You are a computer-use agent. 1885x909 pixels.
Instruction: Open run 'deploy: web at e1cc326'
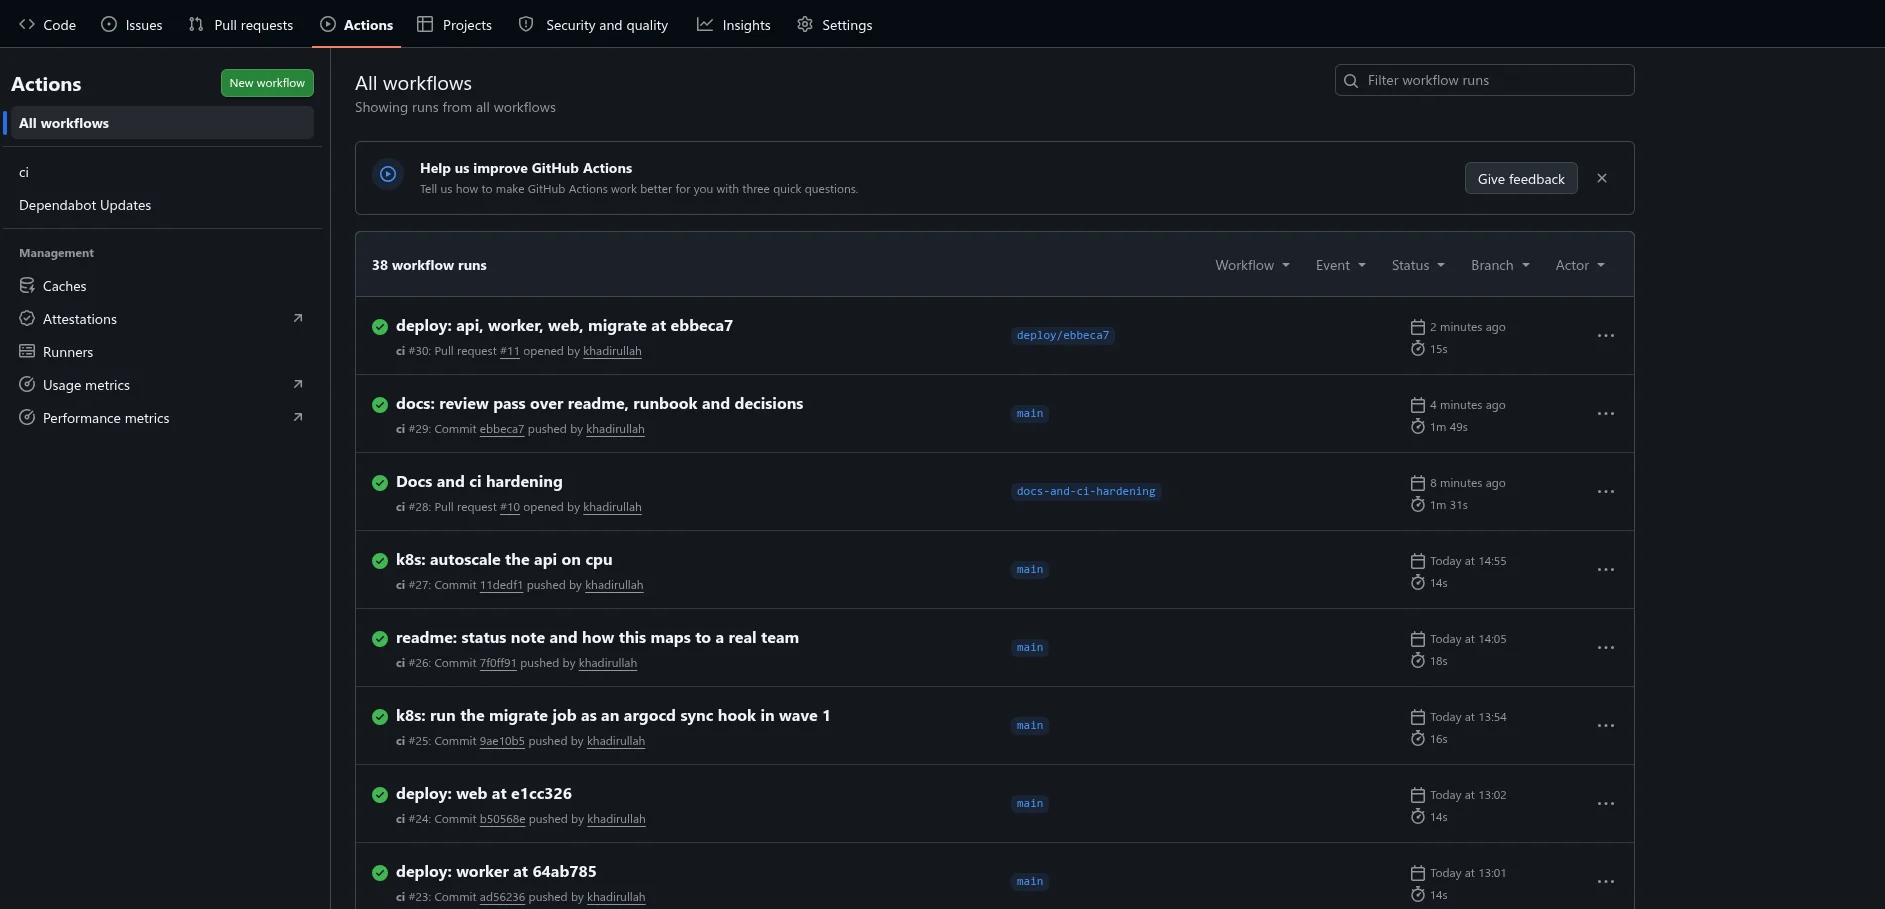(x=484, y=794)
